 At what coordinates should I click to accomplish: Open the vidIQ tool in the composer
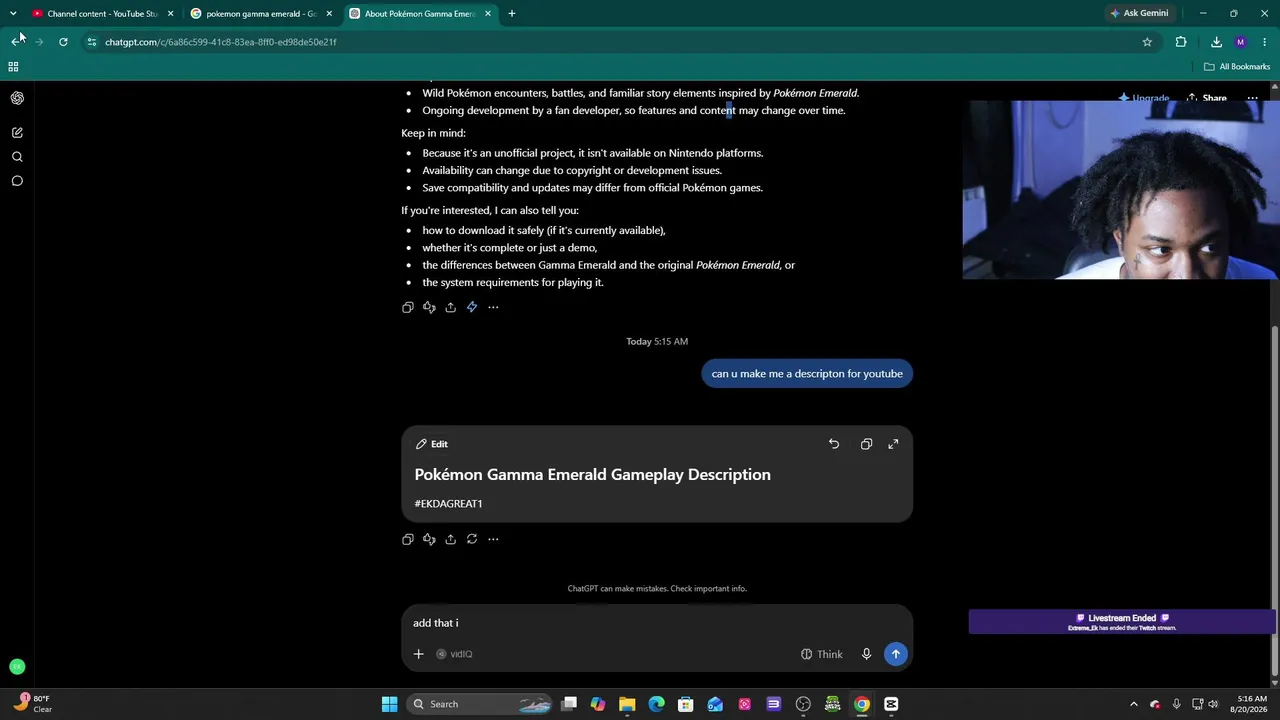(x=454, y=654)
